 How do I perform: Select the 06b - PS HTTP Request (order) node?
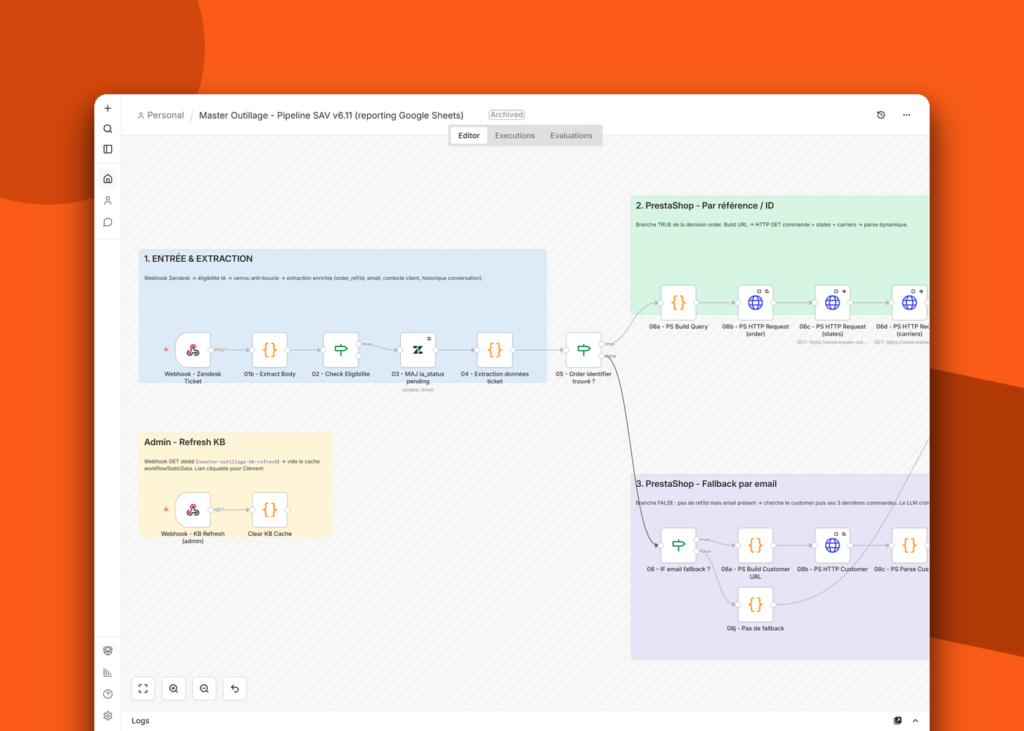[756, 302]
